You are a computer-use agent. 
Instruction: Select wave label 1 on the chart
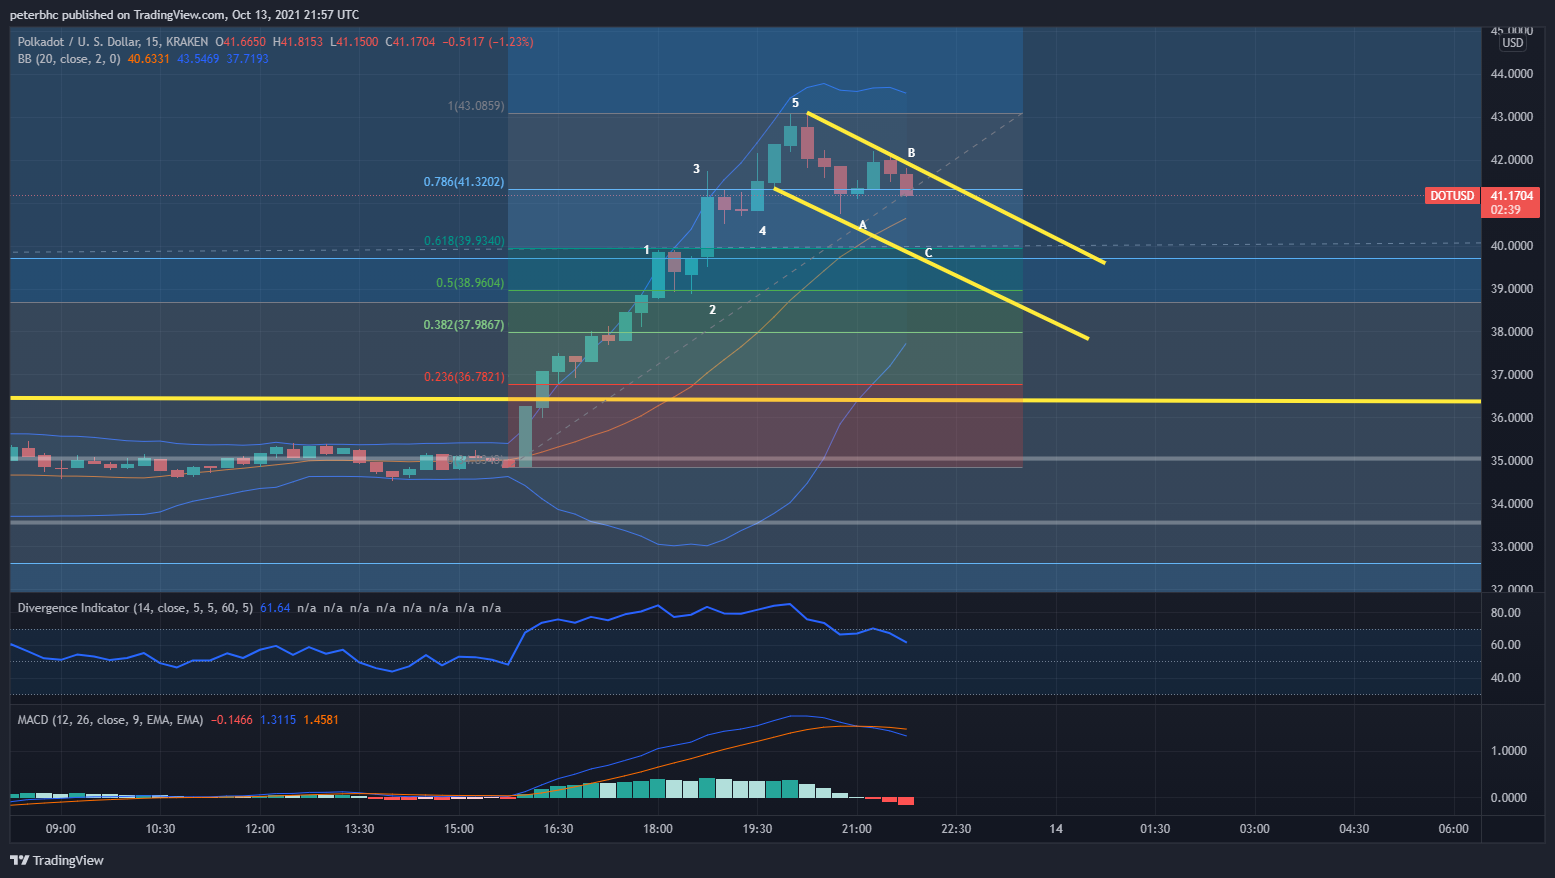coord(646,250)
